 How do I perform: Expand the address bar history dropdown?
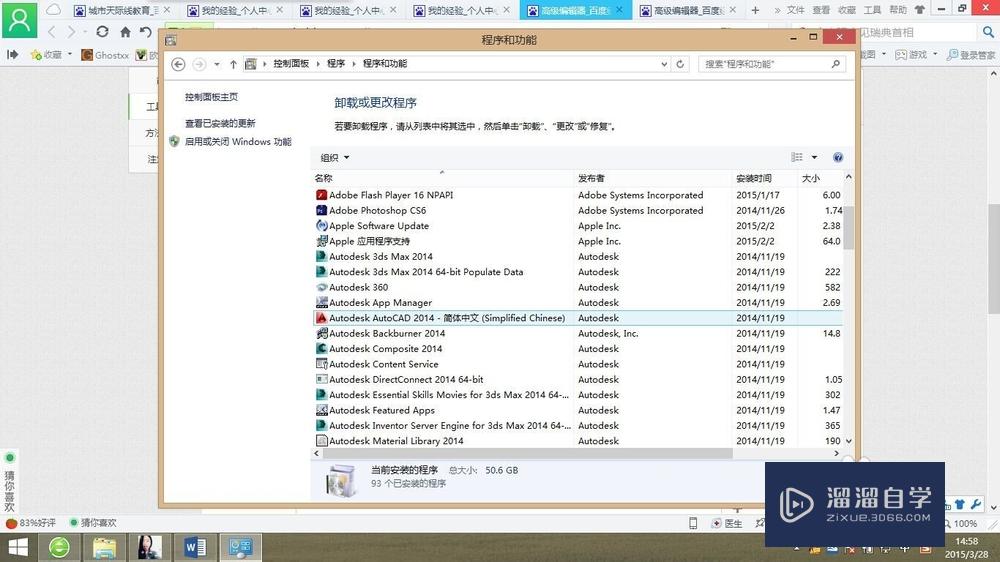coord(664,64)
